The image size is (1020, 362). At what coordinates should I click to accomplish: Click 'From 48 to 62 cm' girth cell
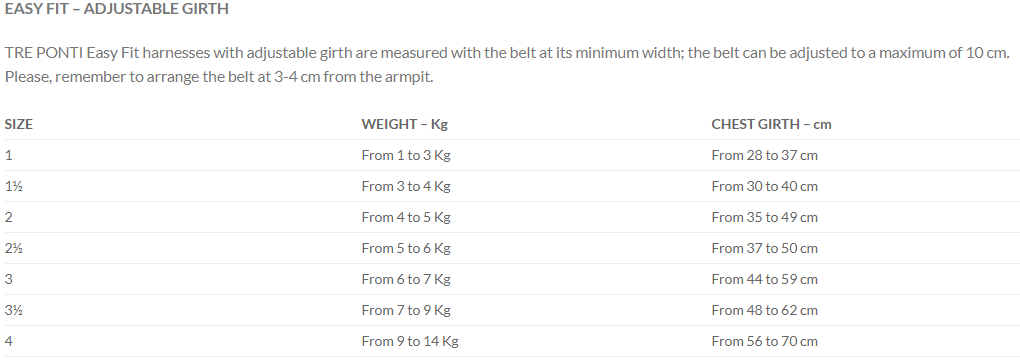tap(764, 310)
